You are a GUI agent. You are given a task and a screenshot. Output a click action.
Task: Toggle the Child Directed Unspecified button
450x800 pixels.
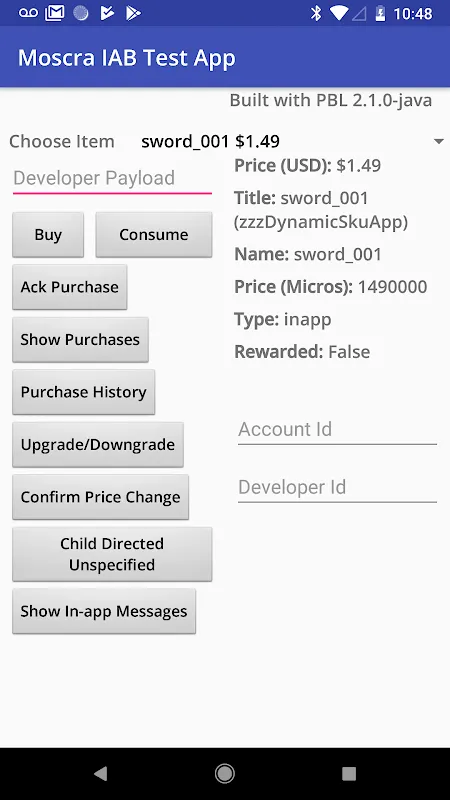click(x=112, y=554)
